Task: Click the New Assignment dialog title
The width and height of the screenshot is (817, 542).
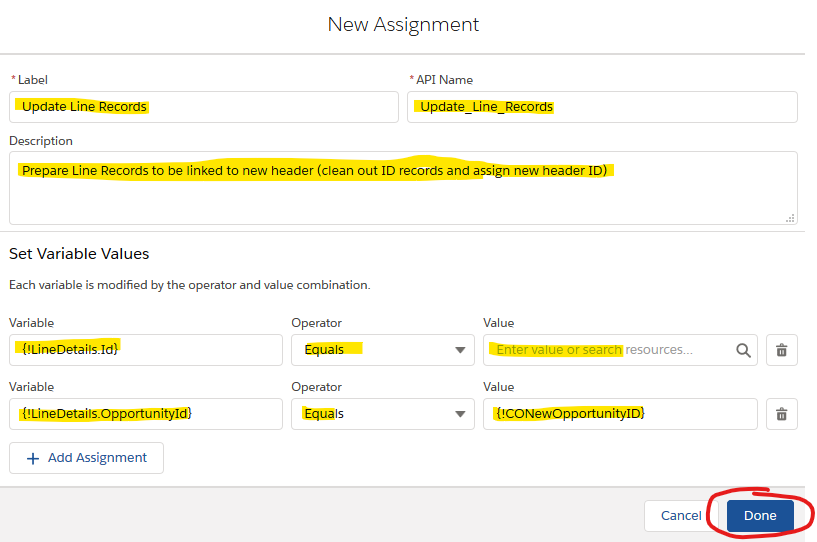Action: [x=403, y=24]
